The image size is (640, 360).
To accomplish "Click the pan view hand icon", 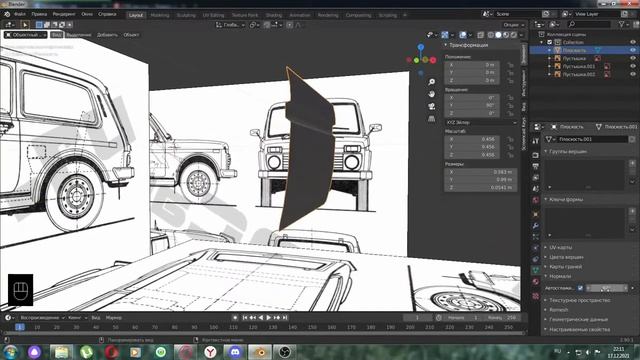I will pos(431,94).
